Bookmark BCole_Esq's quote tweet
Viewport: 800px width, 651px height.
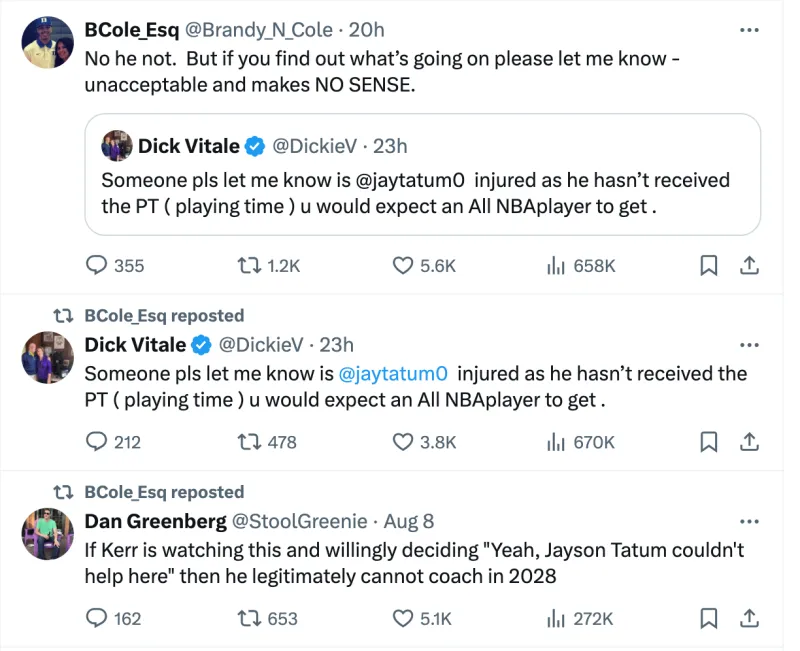coord(708,265)
